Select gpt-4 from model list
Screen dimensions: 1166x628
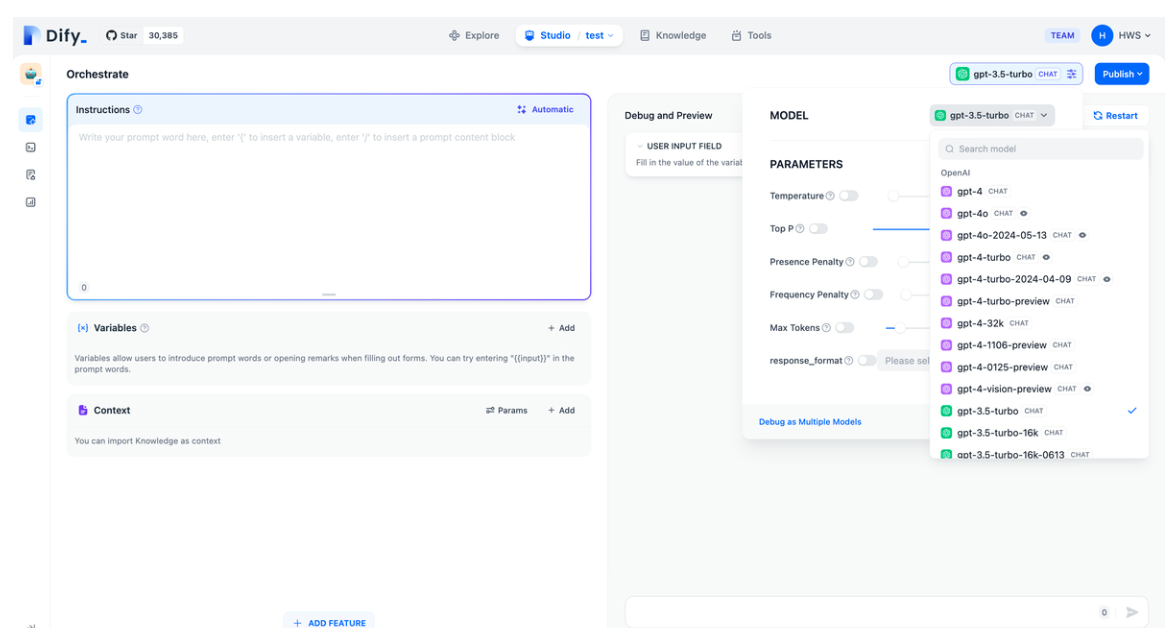[x=1039, y=191]
